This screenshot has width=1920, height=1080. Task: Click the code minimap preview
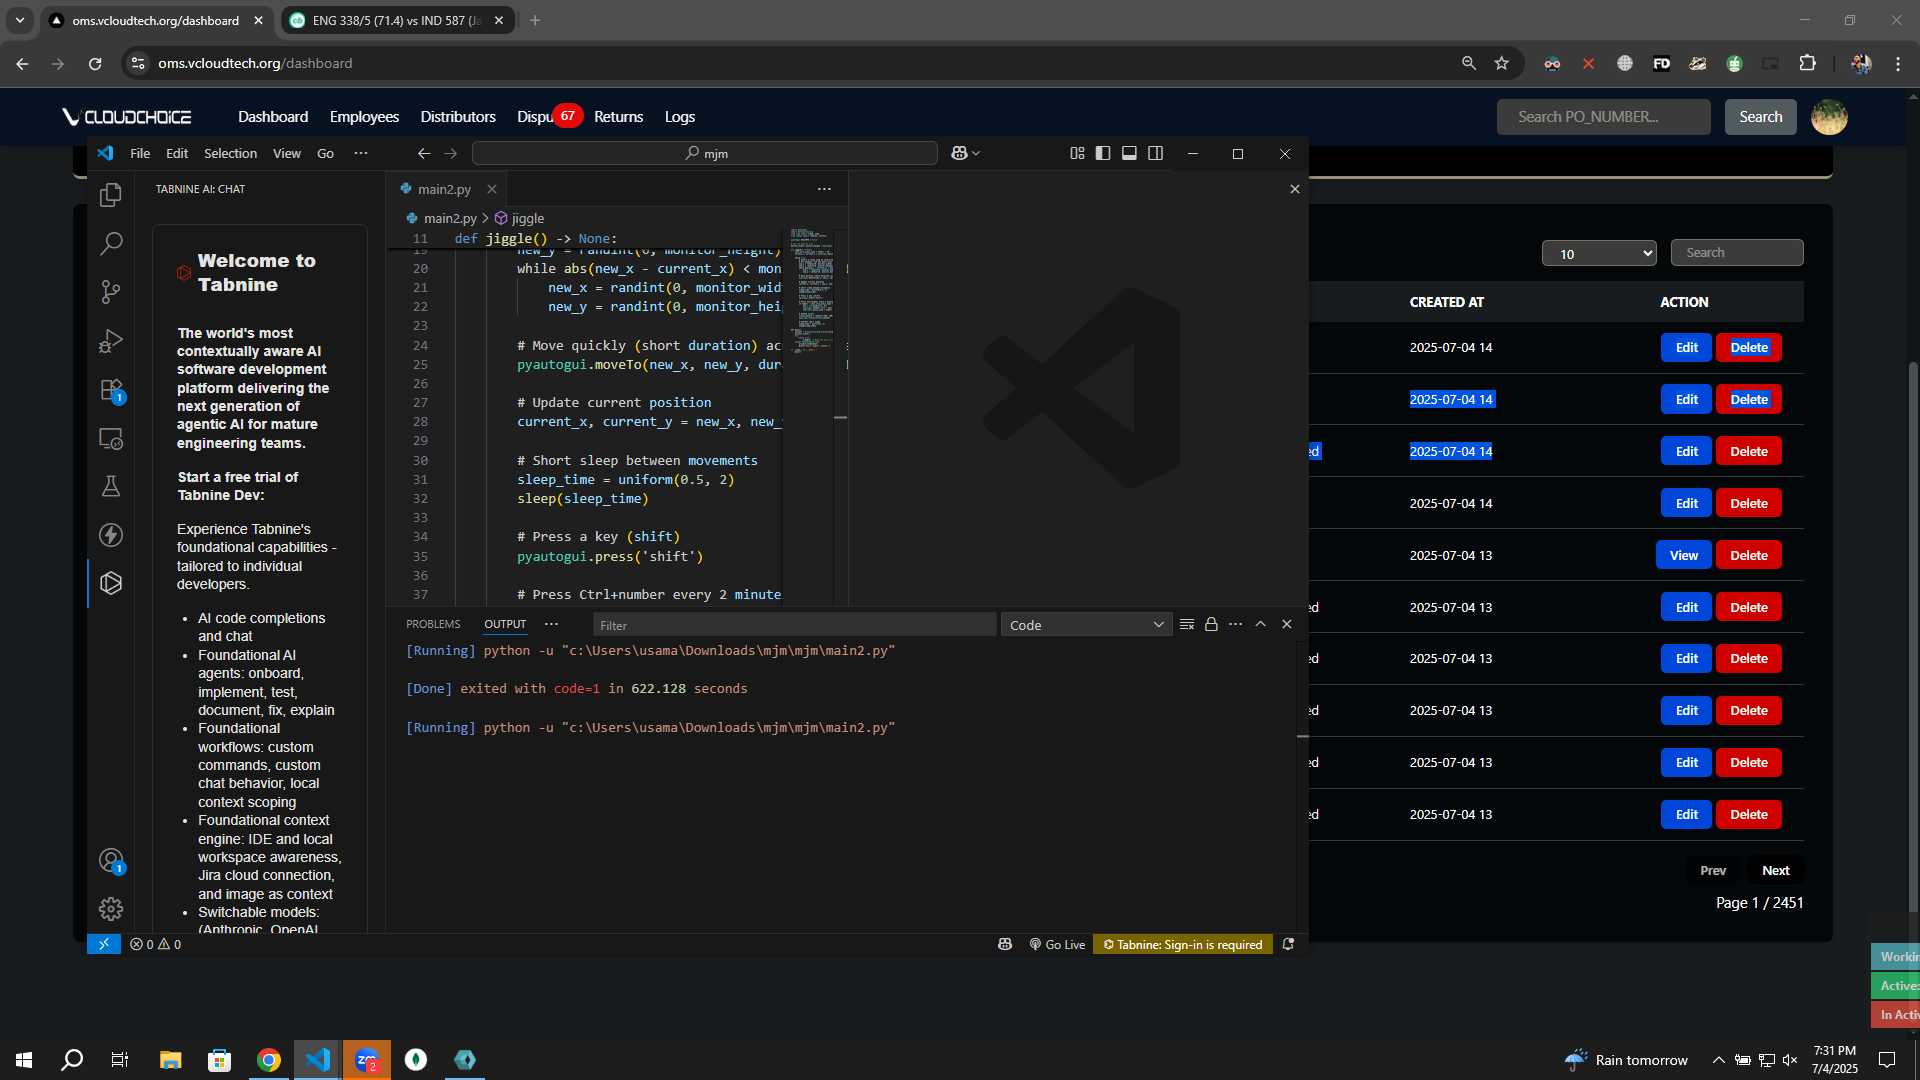click(812, 290)
